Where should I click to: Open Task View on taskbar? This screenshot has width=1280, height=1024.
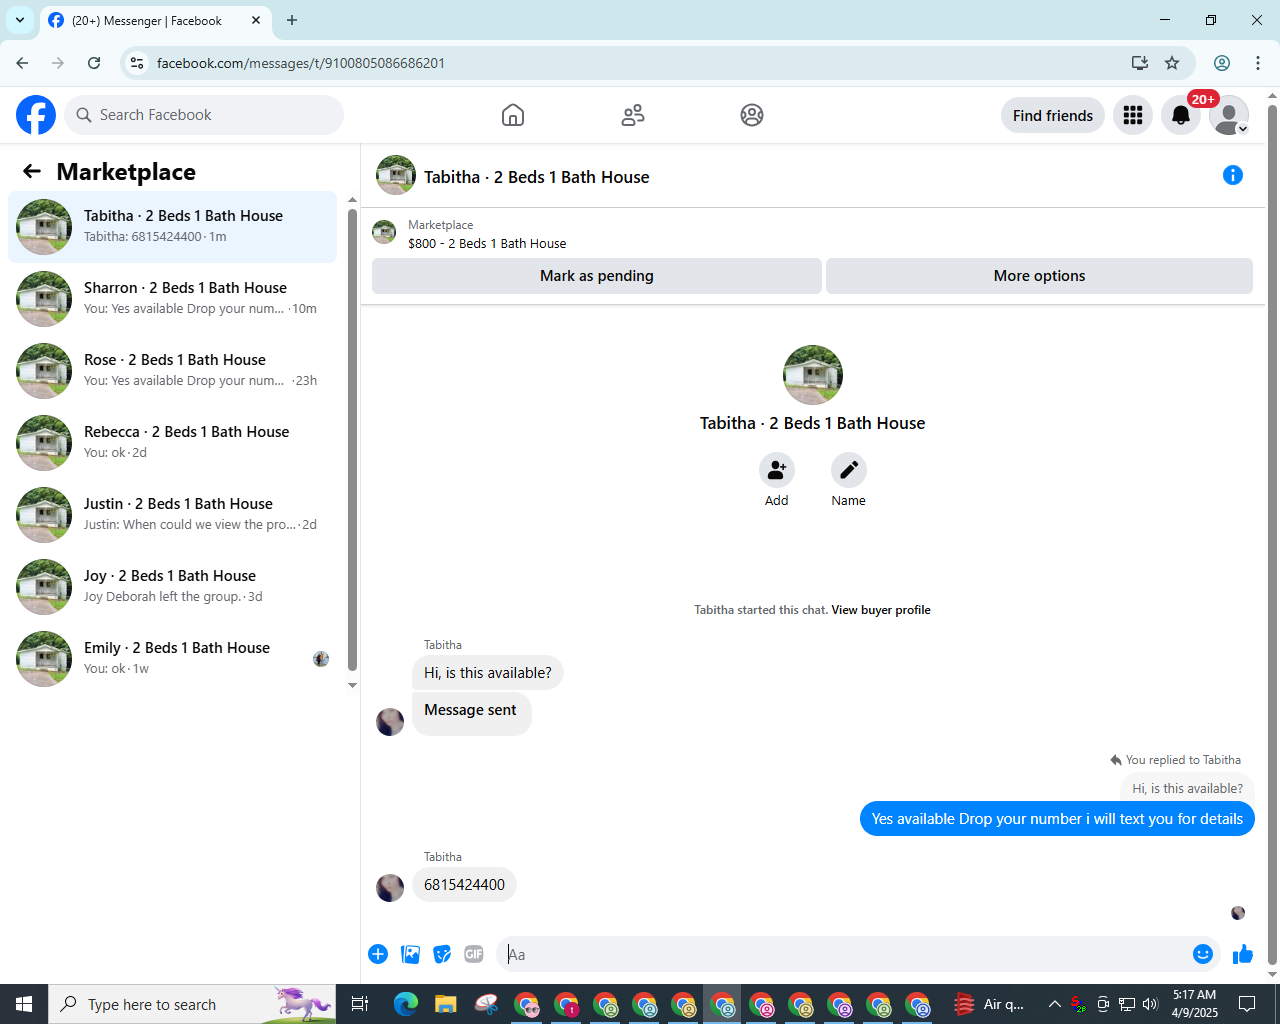pyautogui.click(x=360, y=1004)
